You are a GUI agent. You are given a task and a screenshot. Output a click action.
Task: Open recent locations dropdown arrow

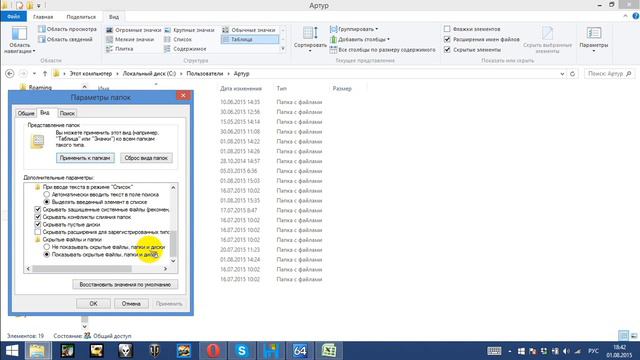point(34,74)
